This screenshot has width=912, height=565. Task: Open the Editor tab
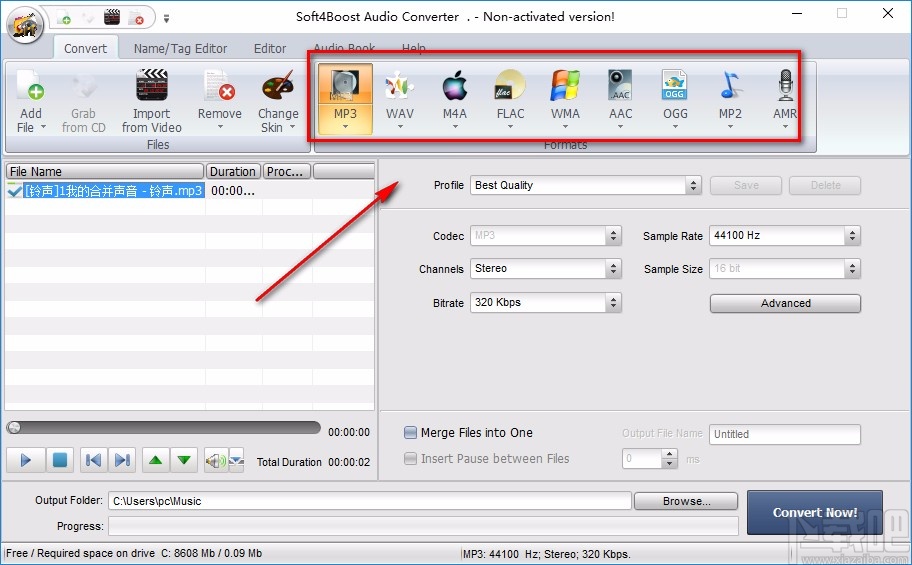coord(270,48)
